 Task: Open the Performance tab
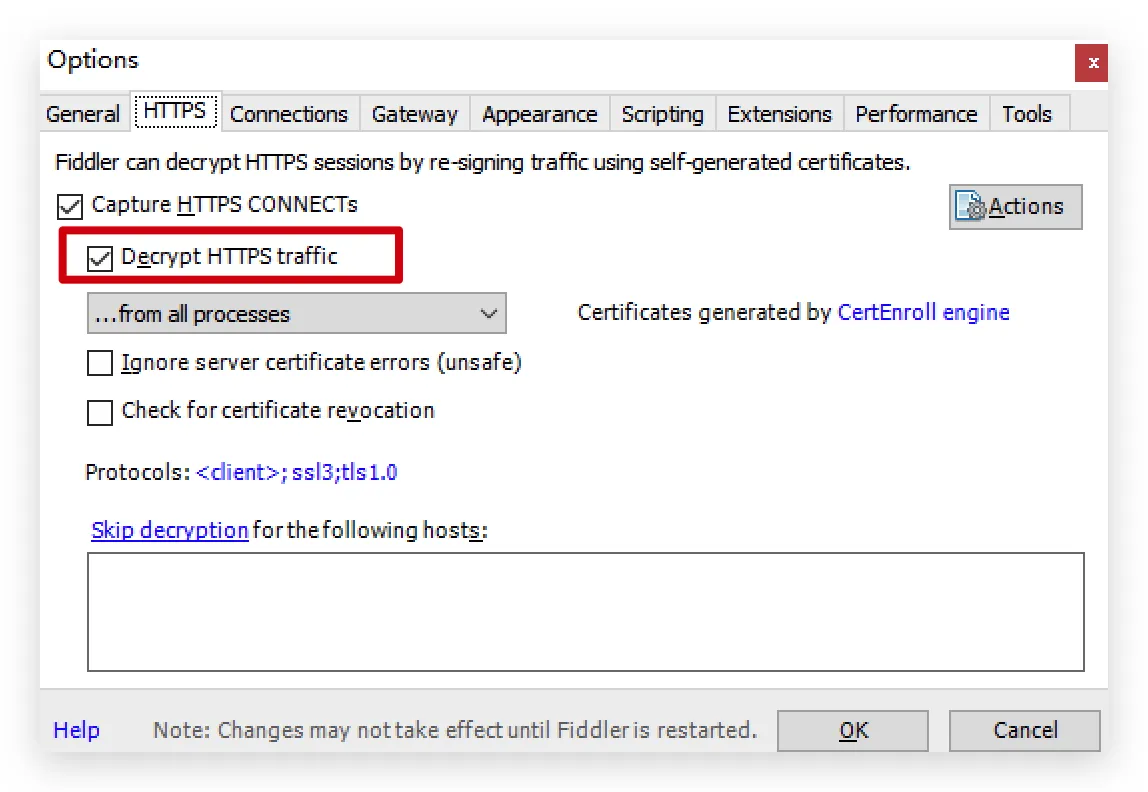click(x=917, y=114)
